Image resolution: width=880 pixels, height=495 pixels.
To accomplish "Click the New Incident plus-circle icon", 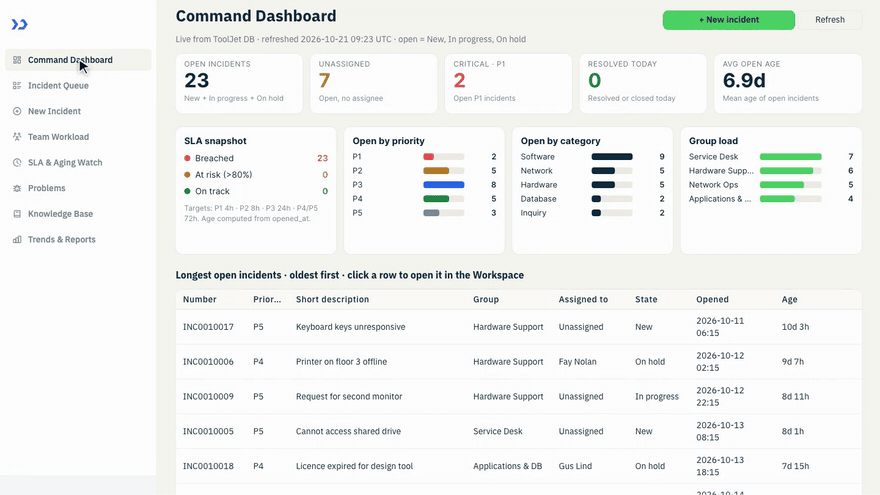I will click(x=17, y=111).
